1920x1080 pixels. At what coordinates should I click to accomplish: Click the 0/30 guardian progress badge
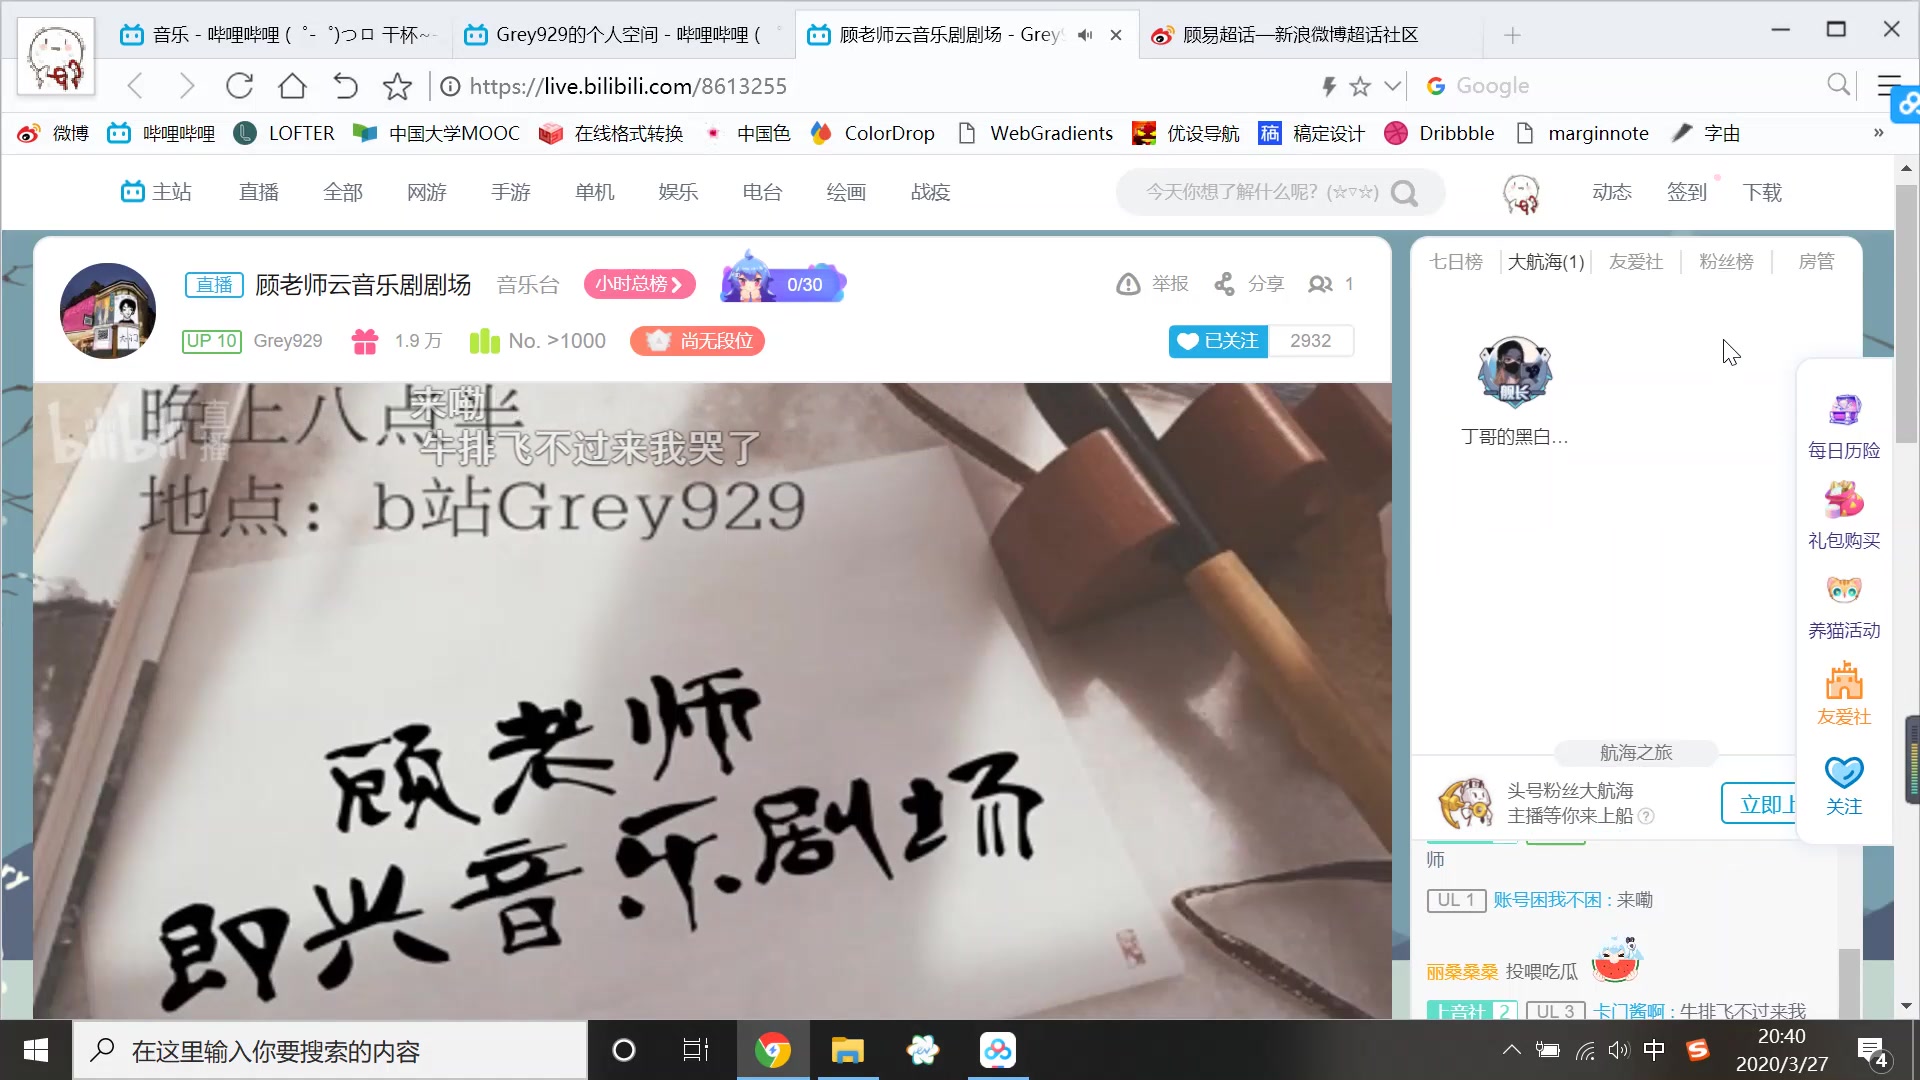point(783,280)
